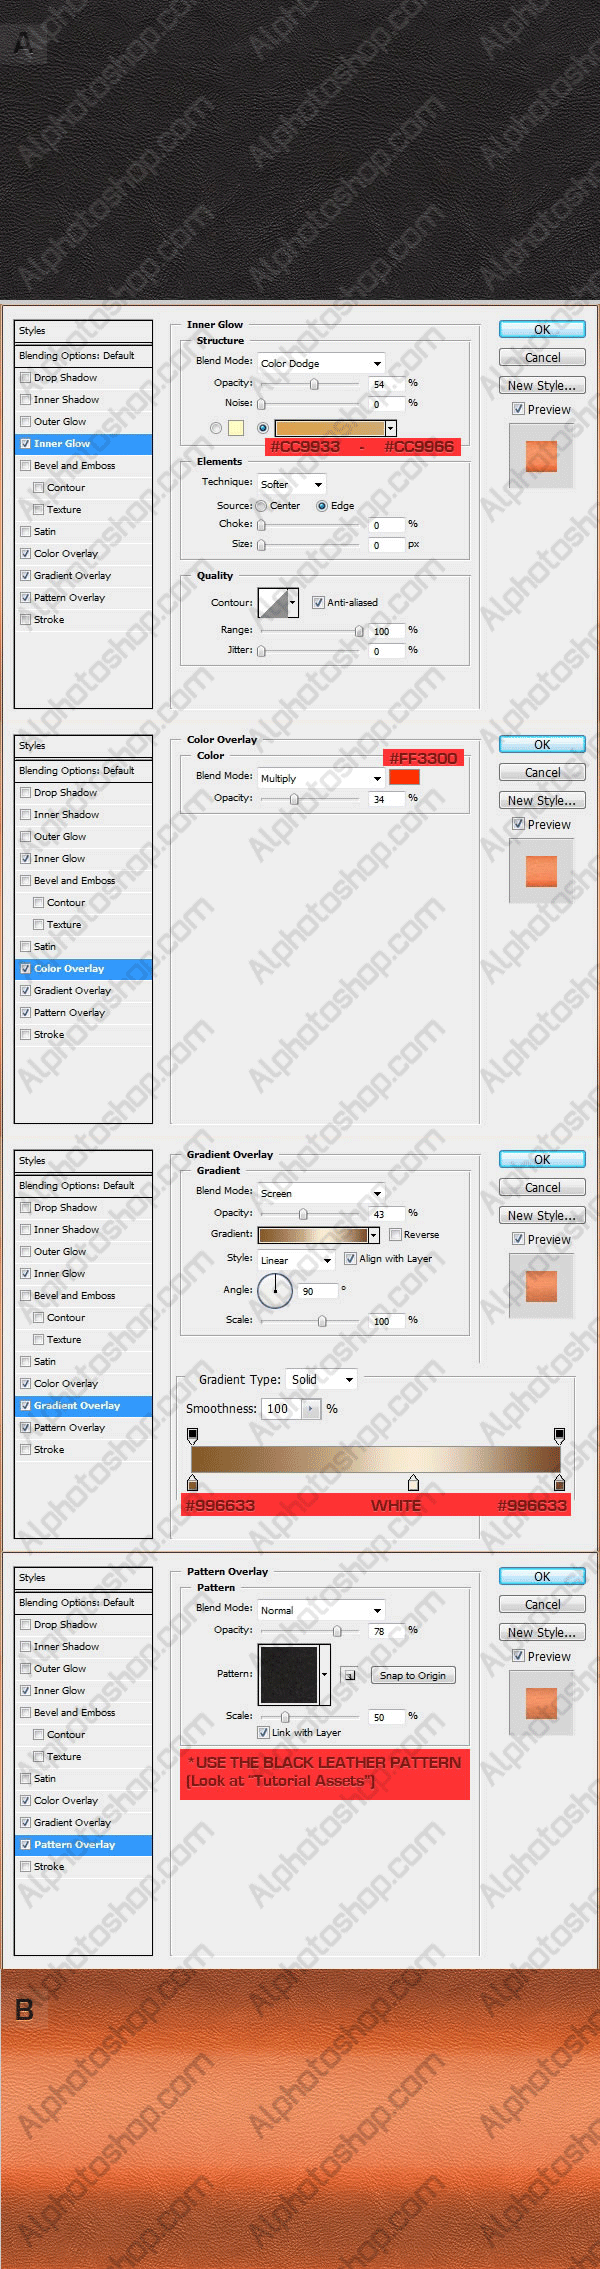Click the Snap to Origin button
Viewport: 600px width, 2269px height.
point(413,1675)
